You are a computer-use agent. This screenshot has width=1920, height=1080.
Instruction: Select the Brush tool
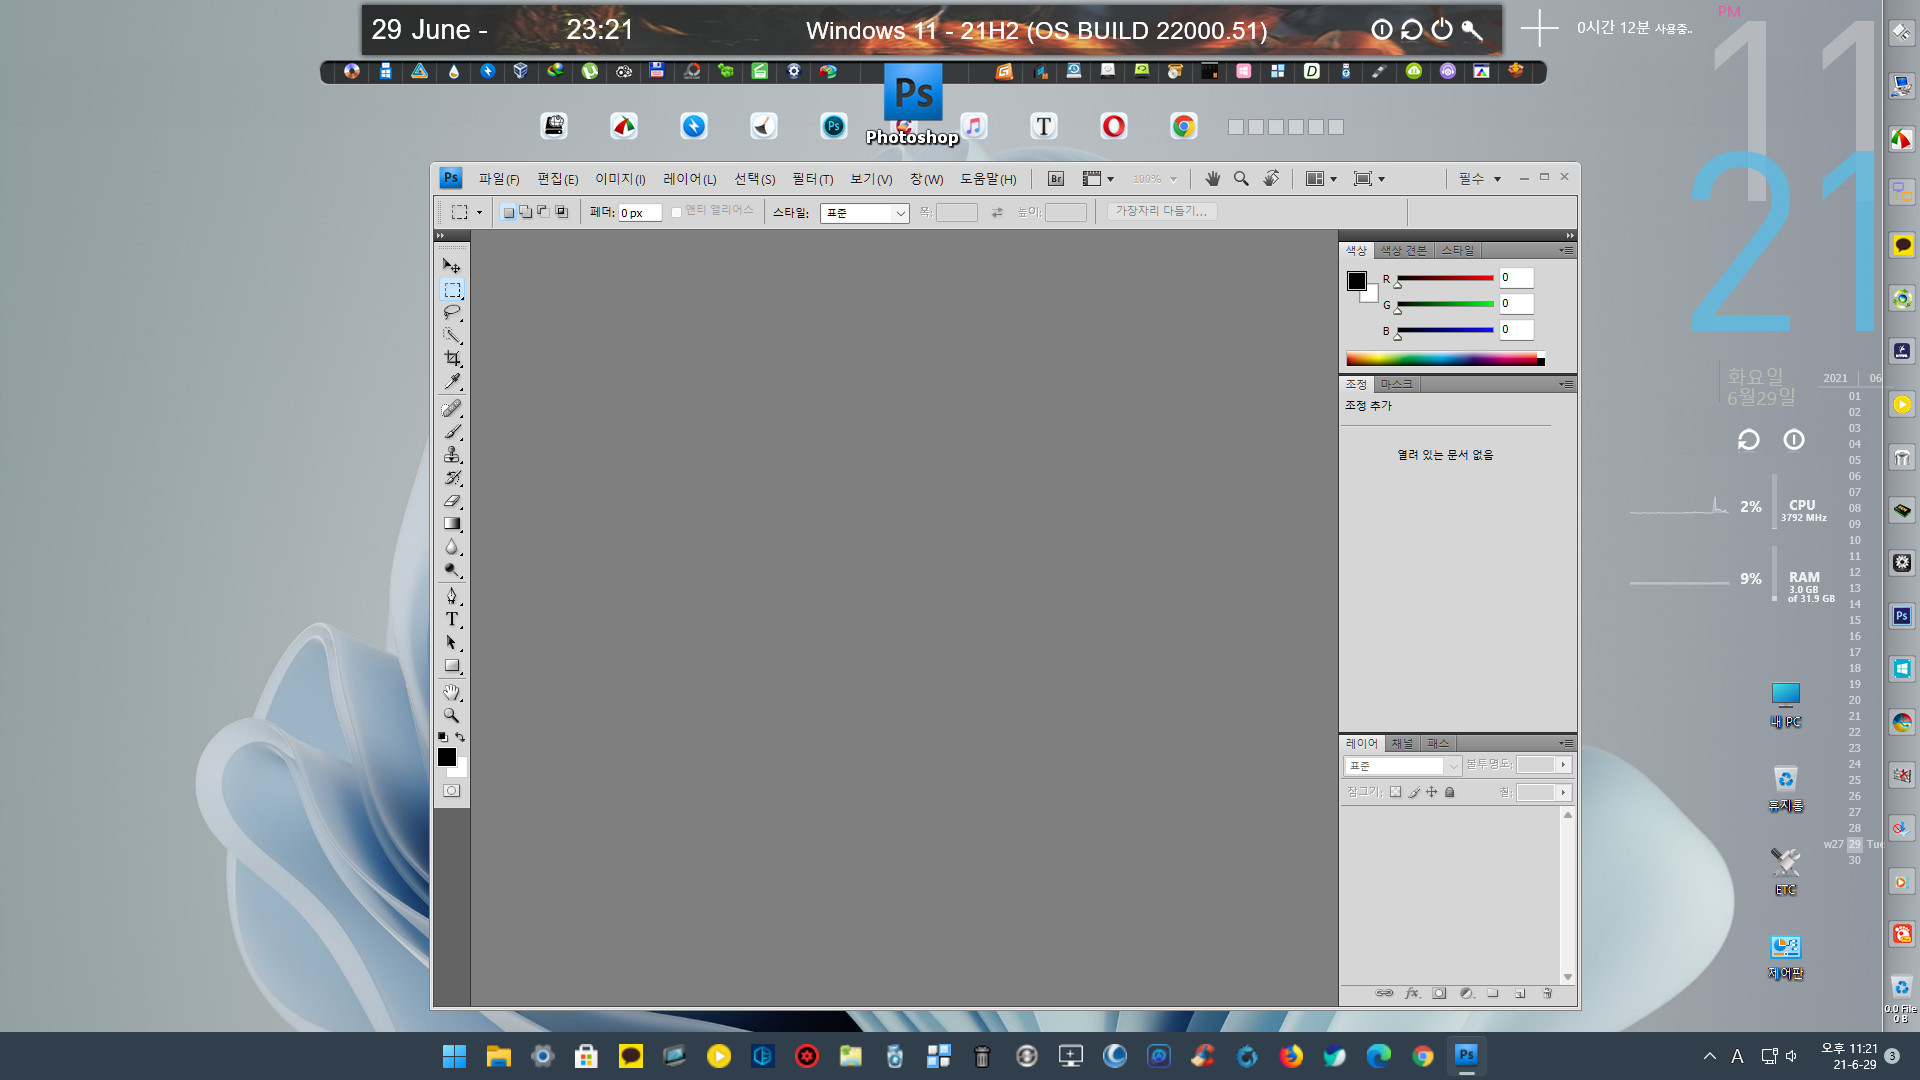(452, 431)
